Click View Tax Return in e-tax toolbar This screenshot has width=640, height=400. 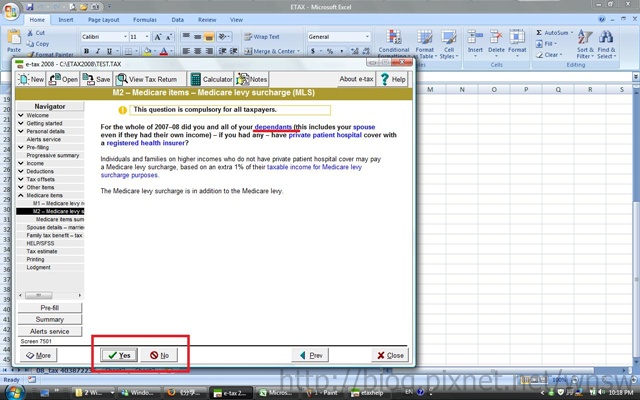[x=149, y=79]
